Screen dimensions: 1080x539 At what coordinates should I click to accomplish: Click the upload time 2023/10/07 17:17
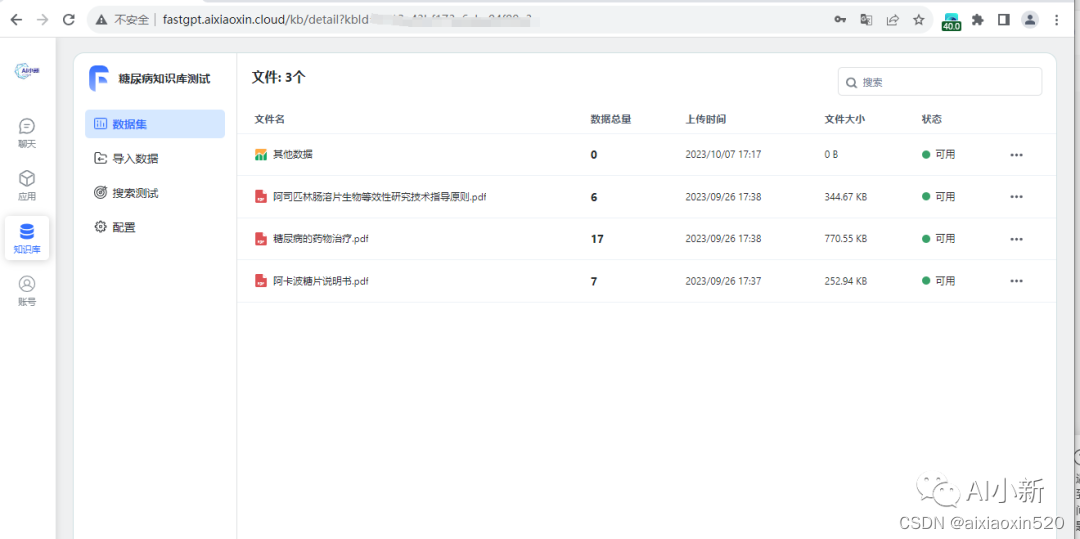pyautogui.click(x=723, y=155)
